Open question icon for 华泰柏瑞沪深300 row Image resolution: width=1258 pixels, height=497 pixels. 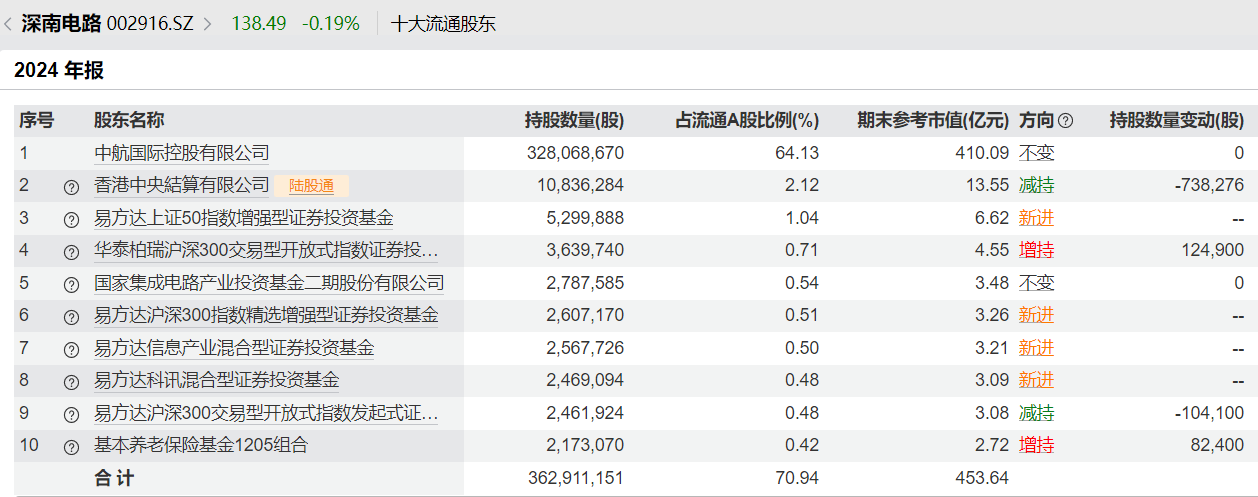click(x=71, y=252)
